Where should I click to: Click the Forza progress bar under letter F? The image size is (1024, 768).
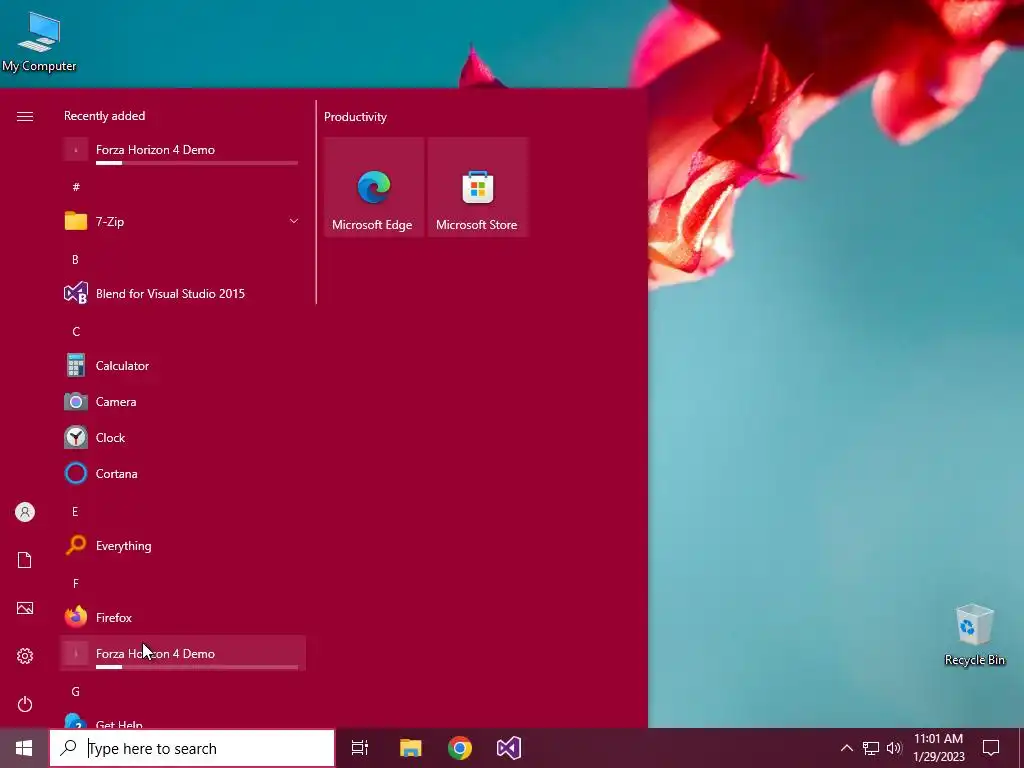click(x=197, y=667)
